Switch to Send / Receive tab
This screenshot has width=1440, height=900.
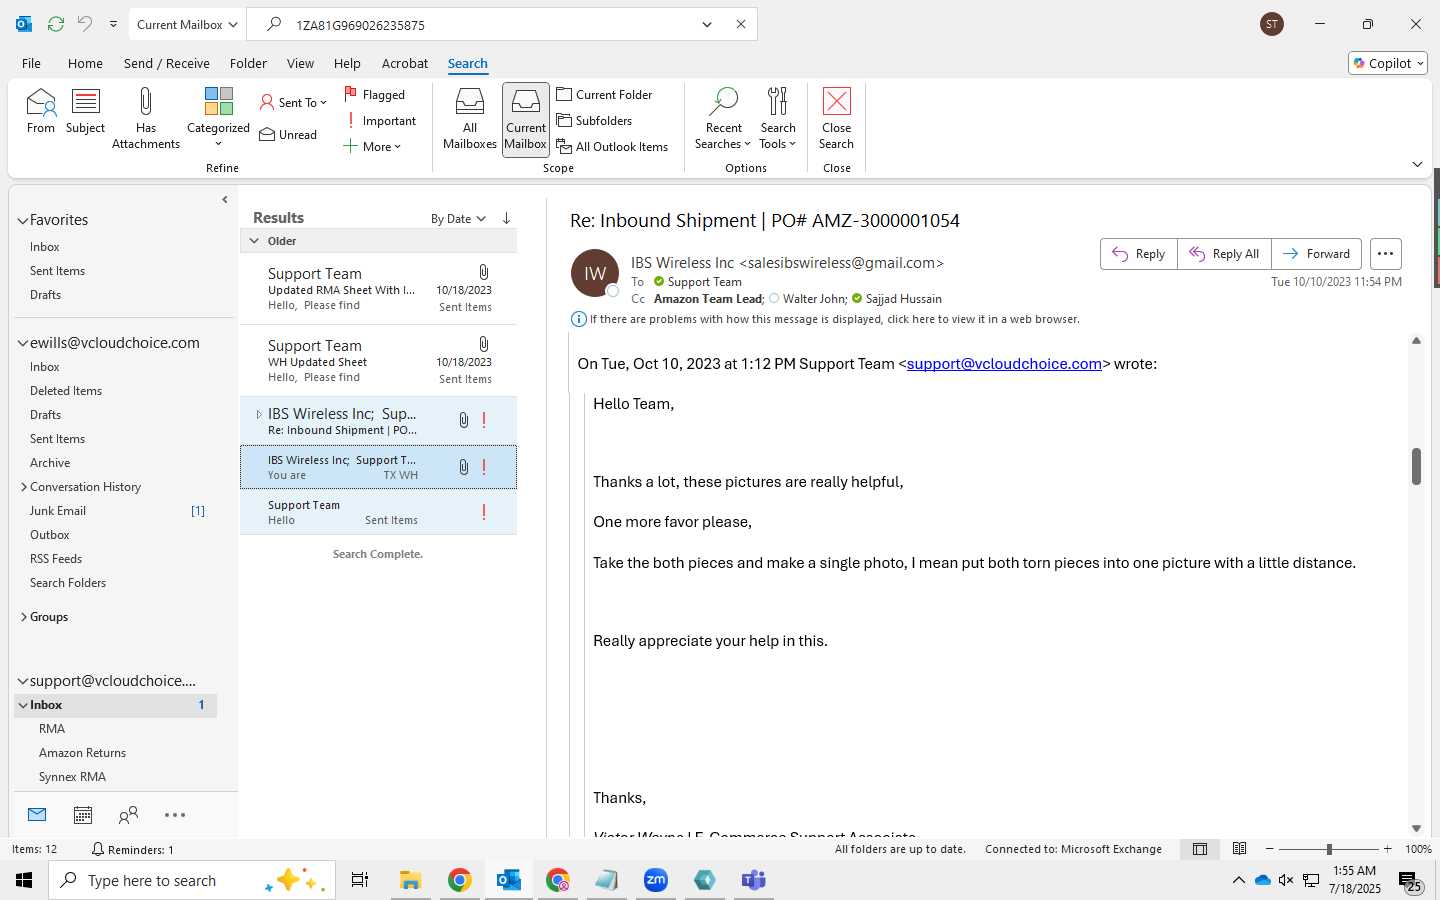coord(167,63)
